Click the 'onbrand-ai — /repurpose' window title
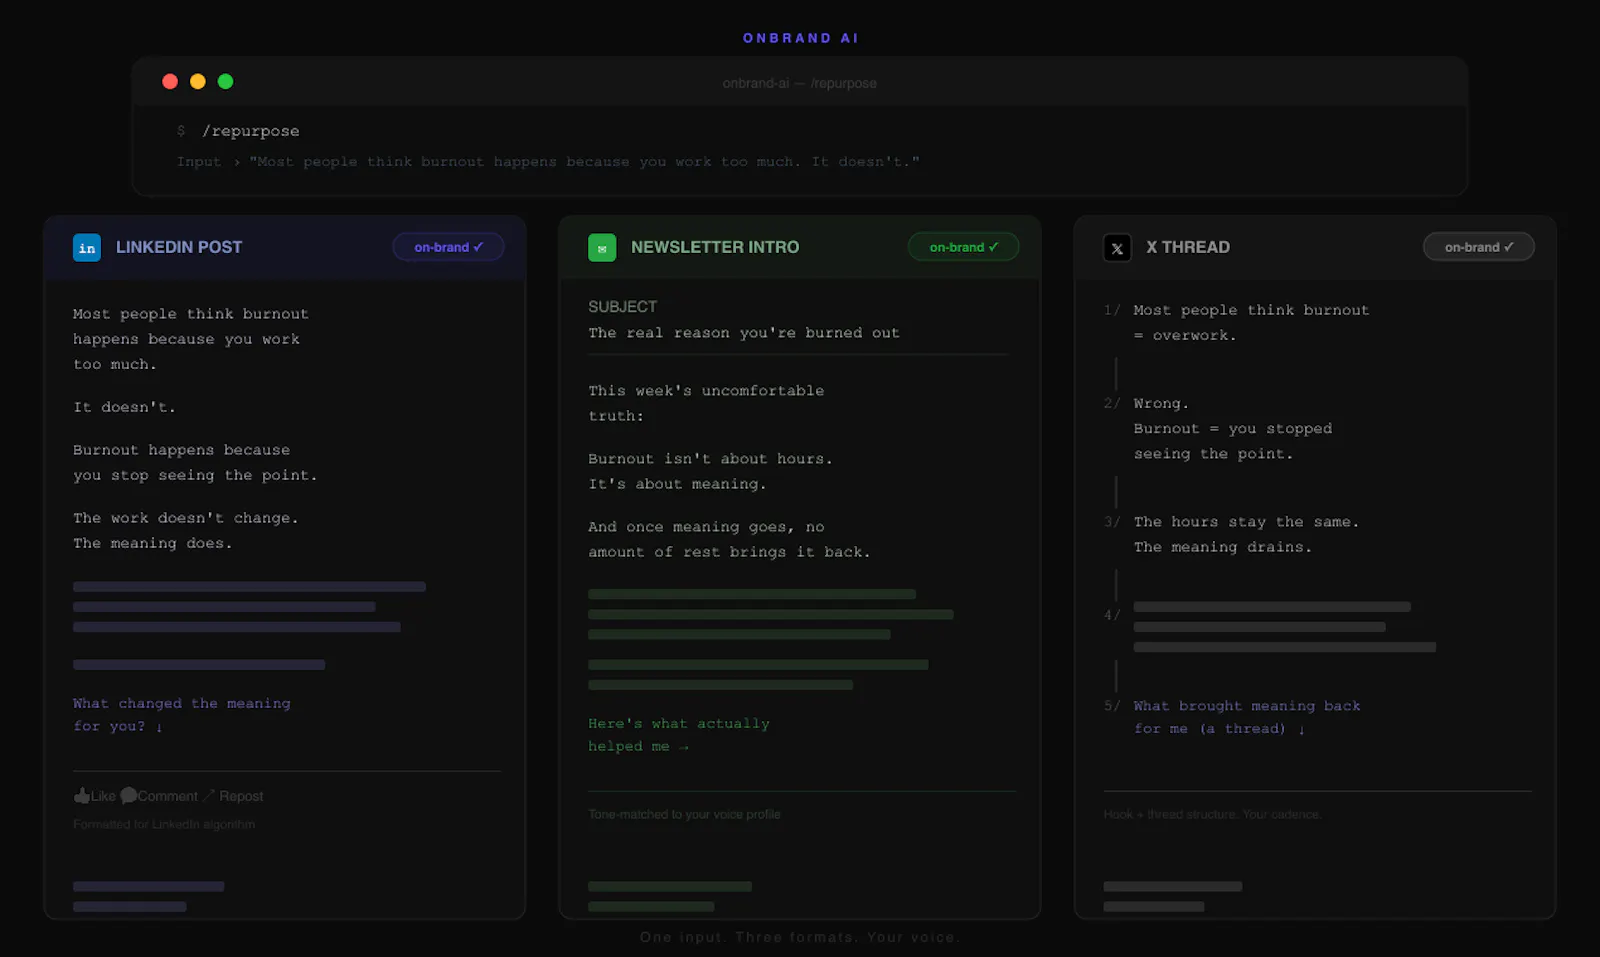The image size is (1600, 957). click(x=800, y=83)
